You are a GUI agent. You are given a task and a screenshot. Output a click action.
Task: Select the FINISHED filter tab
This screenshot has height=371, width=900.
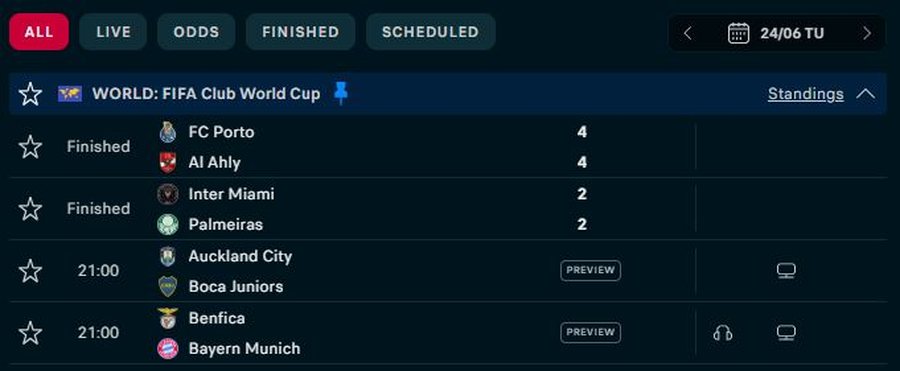(301, 32)
